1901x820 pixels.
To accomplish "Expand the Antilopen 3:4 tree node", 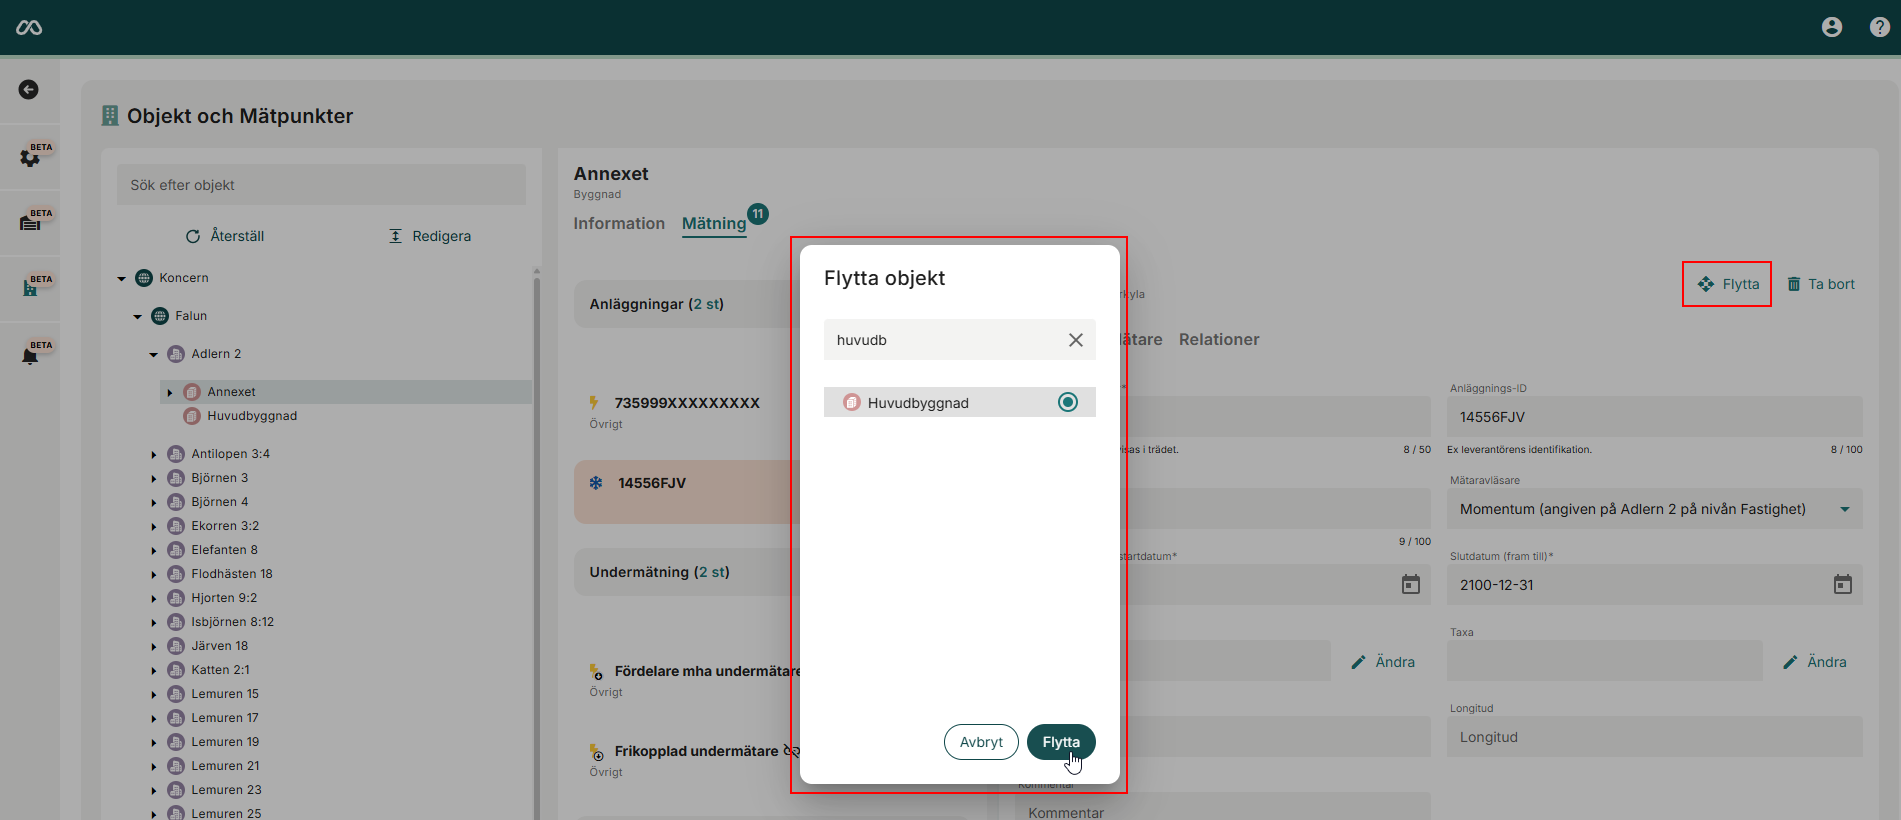I will click(x=154, y=455).
